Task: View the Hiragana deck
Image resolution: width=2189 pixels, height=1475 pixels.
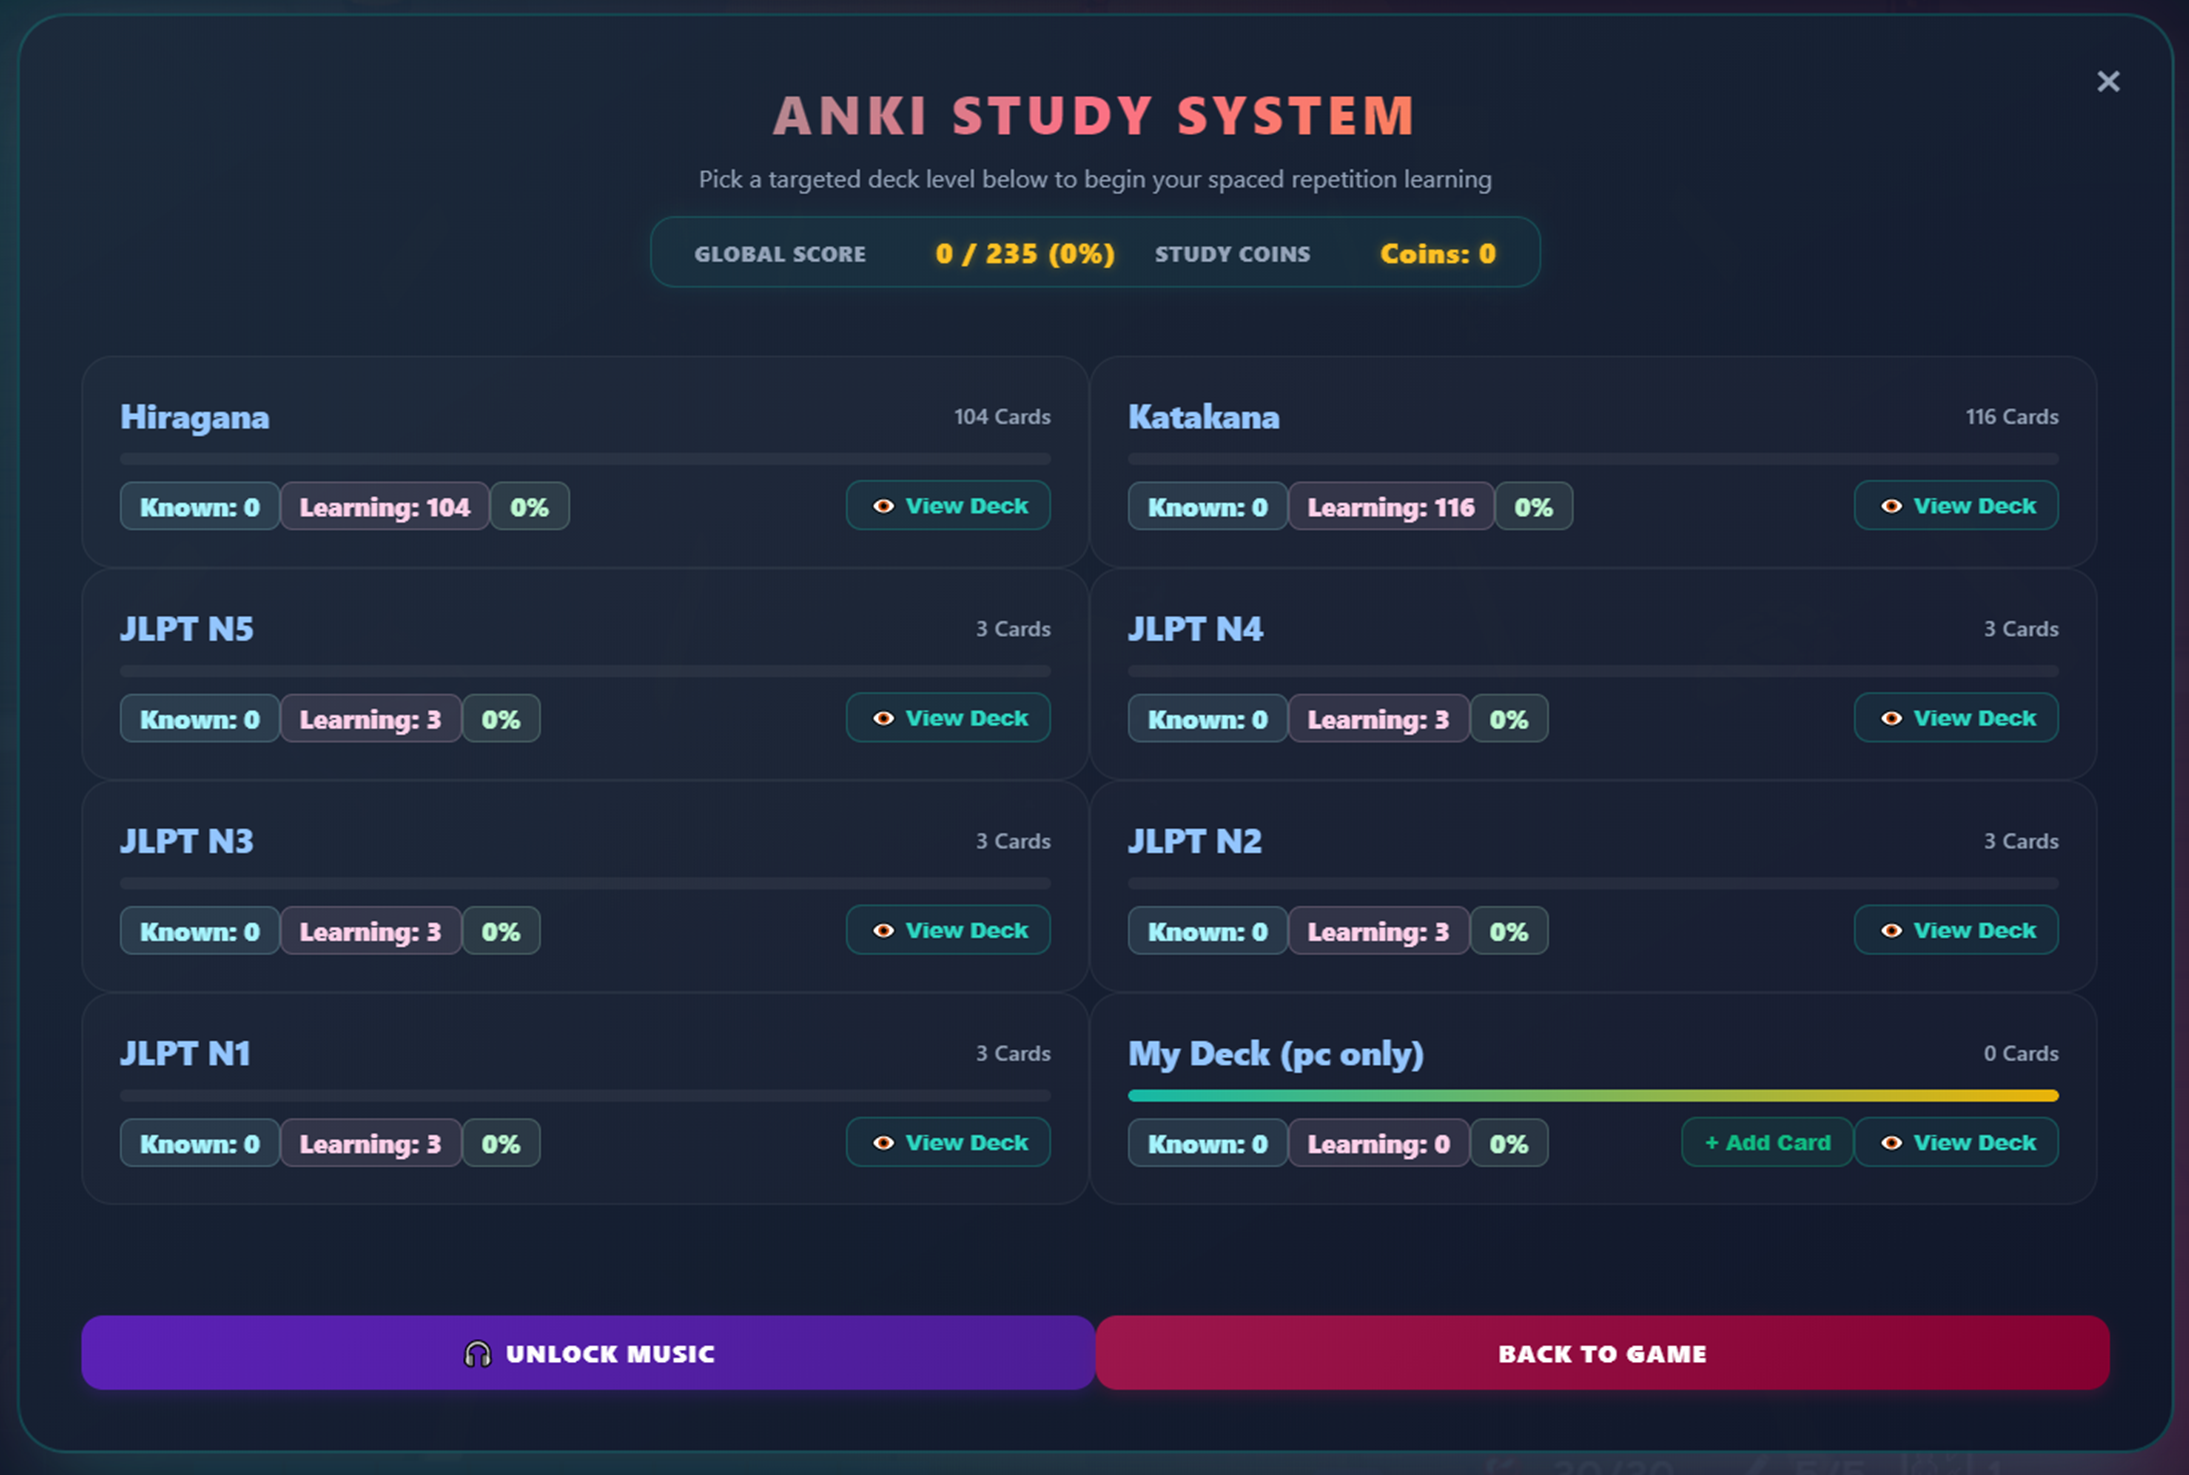Action: tap(948, 506)
